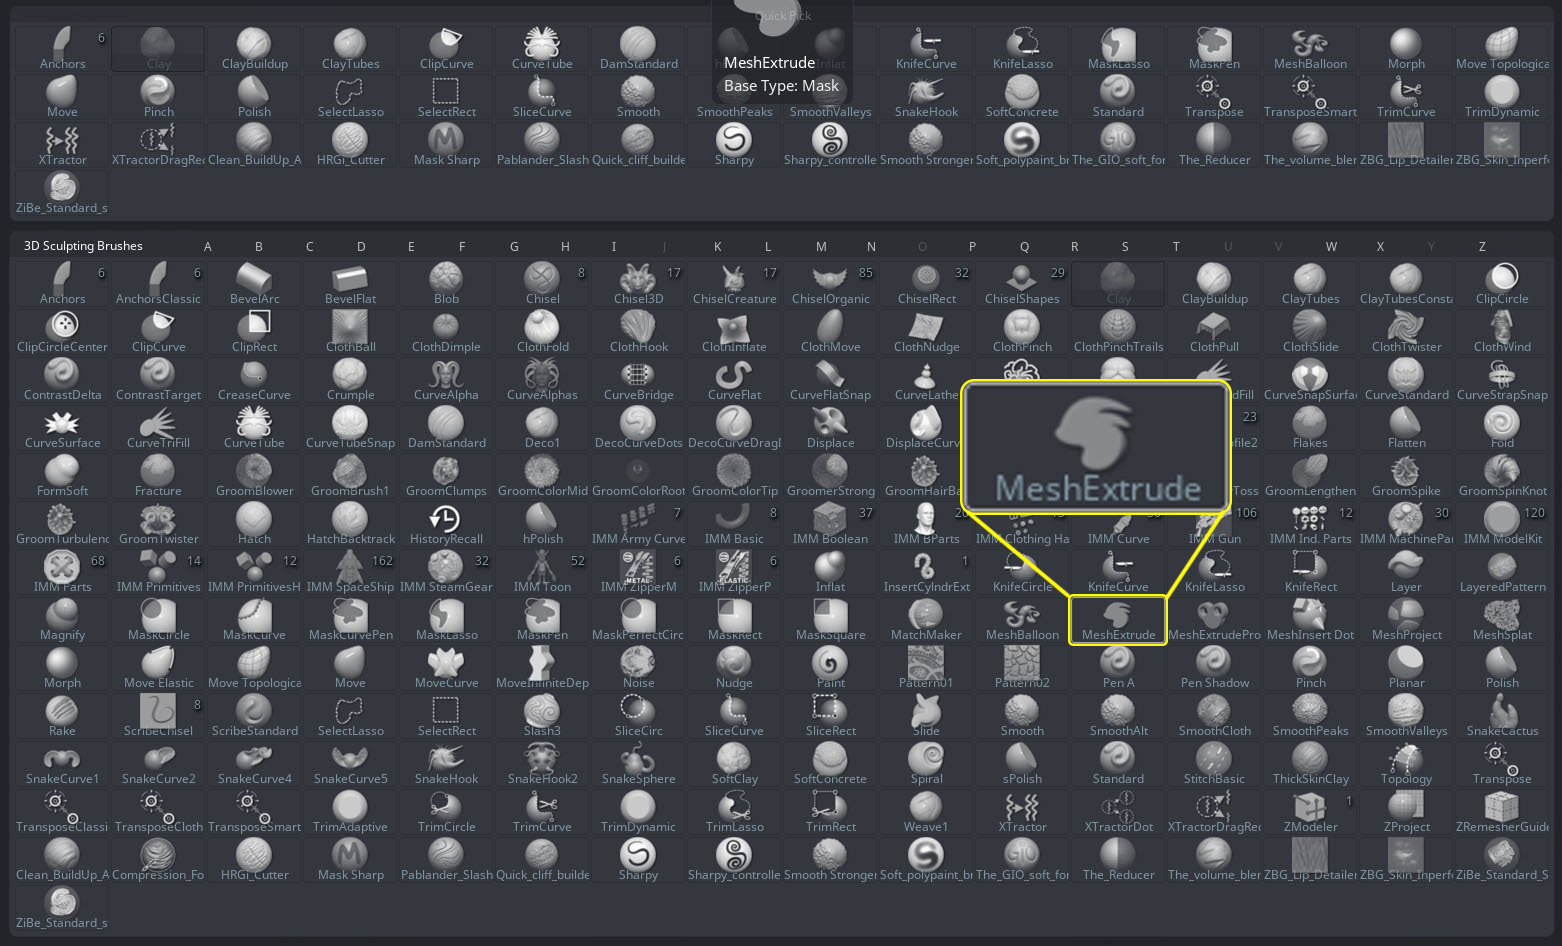Image resolution: width=1562 pixels, height=946 pixels.
Task: Choose the HistoryRecall brush
Action: pyautogui.click(x=446, y=525)
